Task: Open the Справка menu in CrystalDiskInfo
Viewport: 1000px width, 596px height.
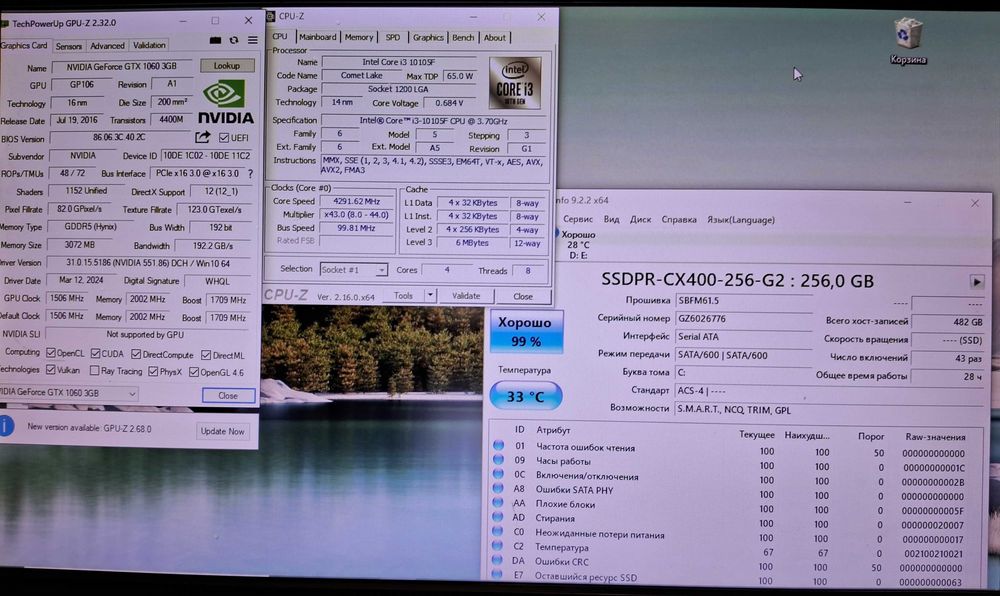Action: [679, 219]
